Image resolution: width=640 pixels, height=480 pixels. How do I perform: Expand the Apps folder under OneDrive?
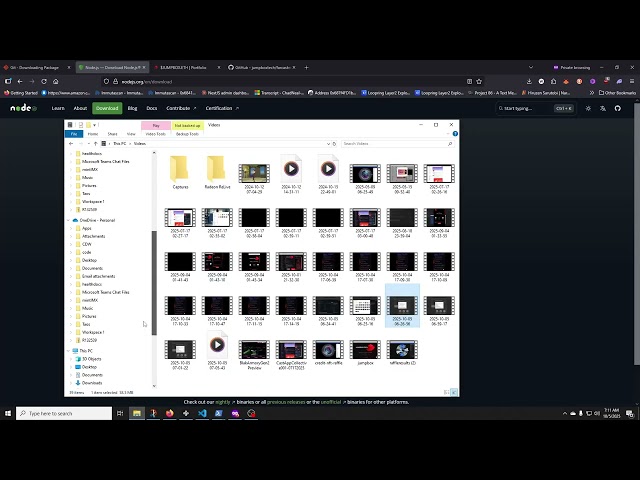click(71, 229)
